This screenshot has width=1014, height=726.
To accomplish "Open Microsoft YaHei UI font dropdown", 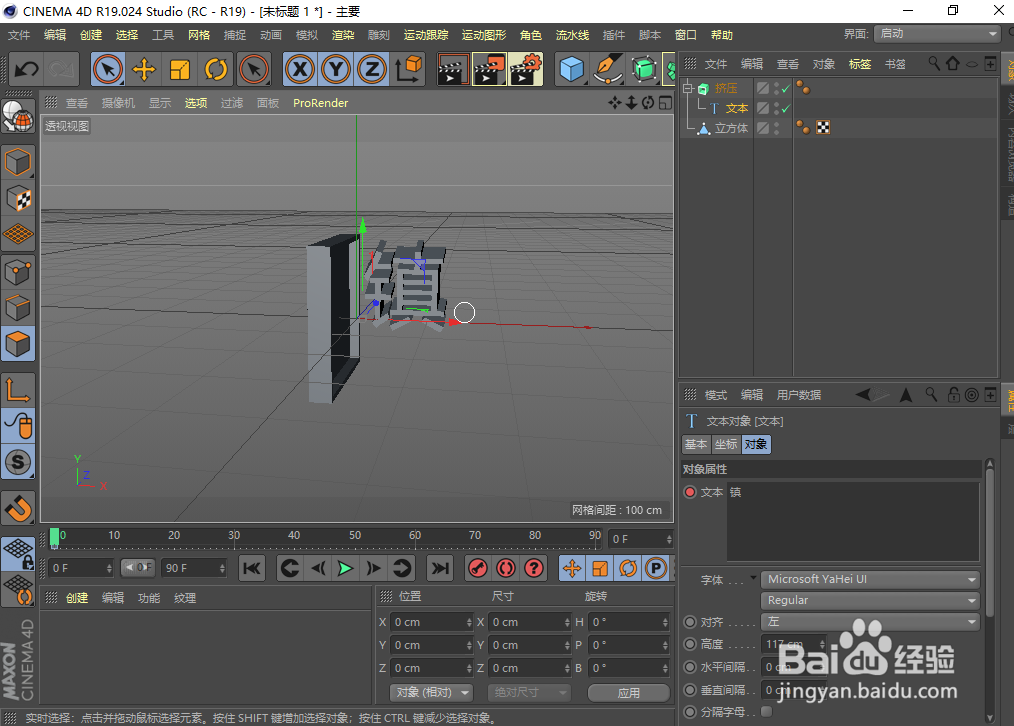I will tap(870, 579).
